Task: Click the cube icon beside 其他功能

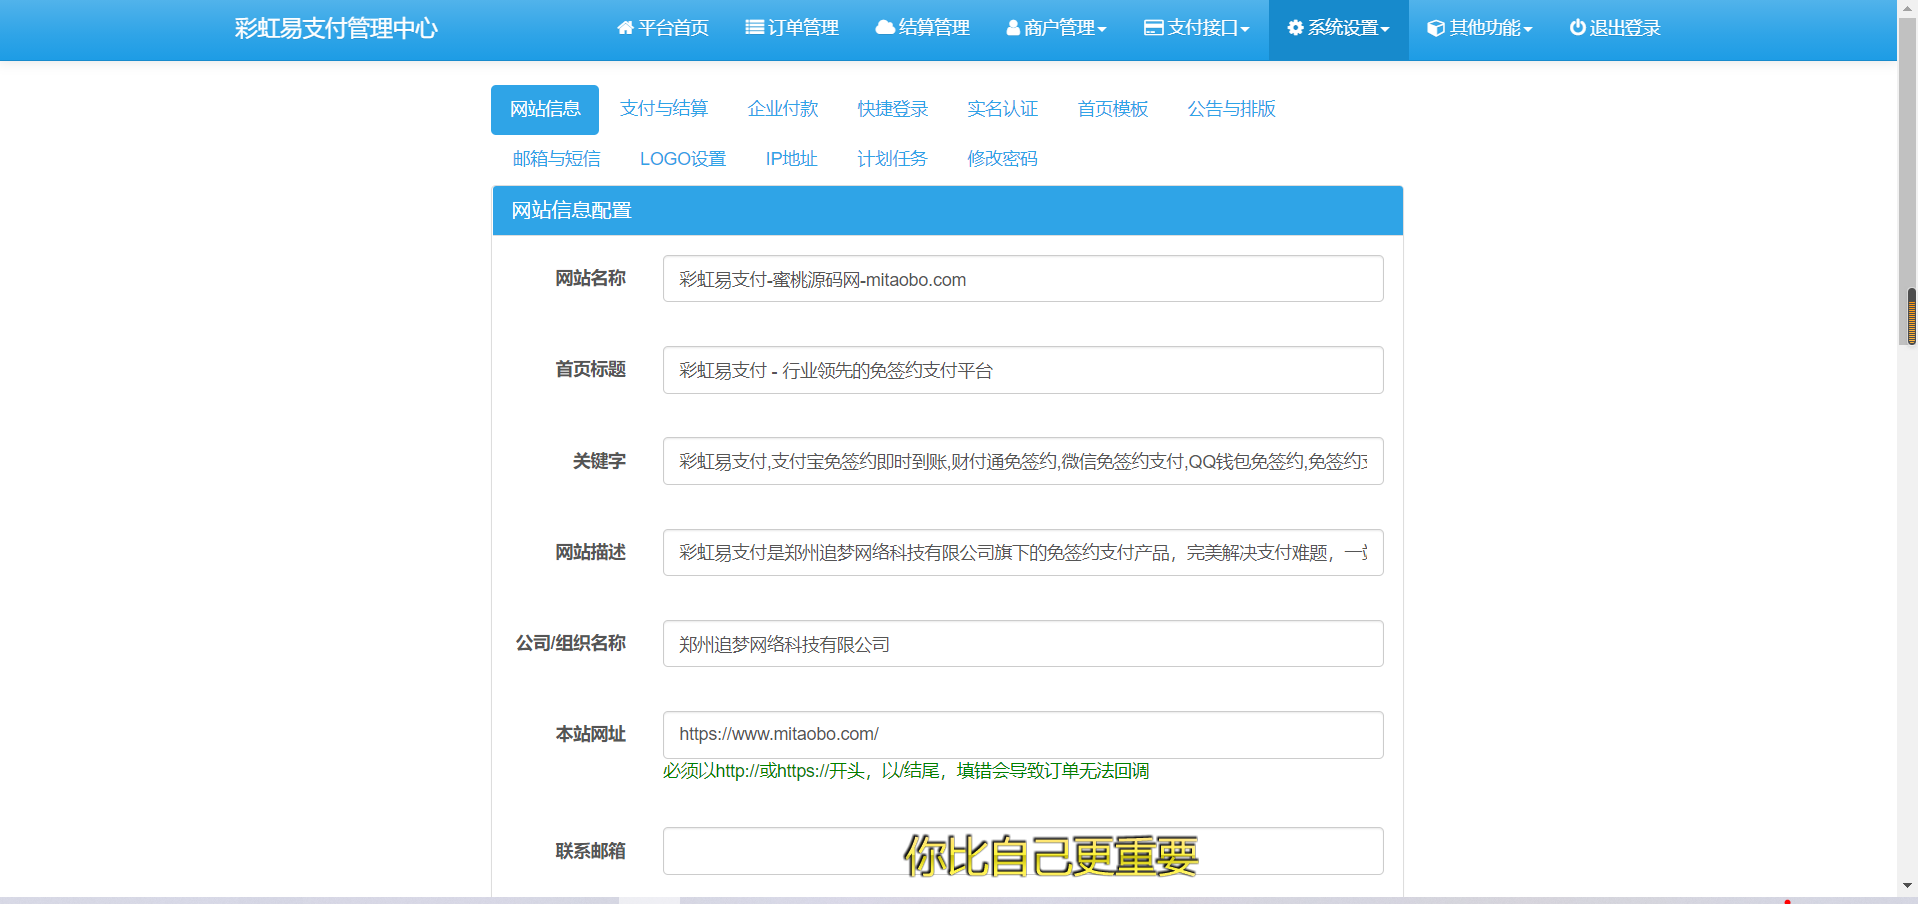Action: (1435, 28)
